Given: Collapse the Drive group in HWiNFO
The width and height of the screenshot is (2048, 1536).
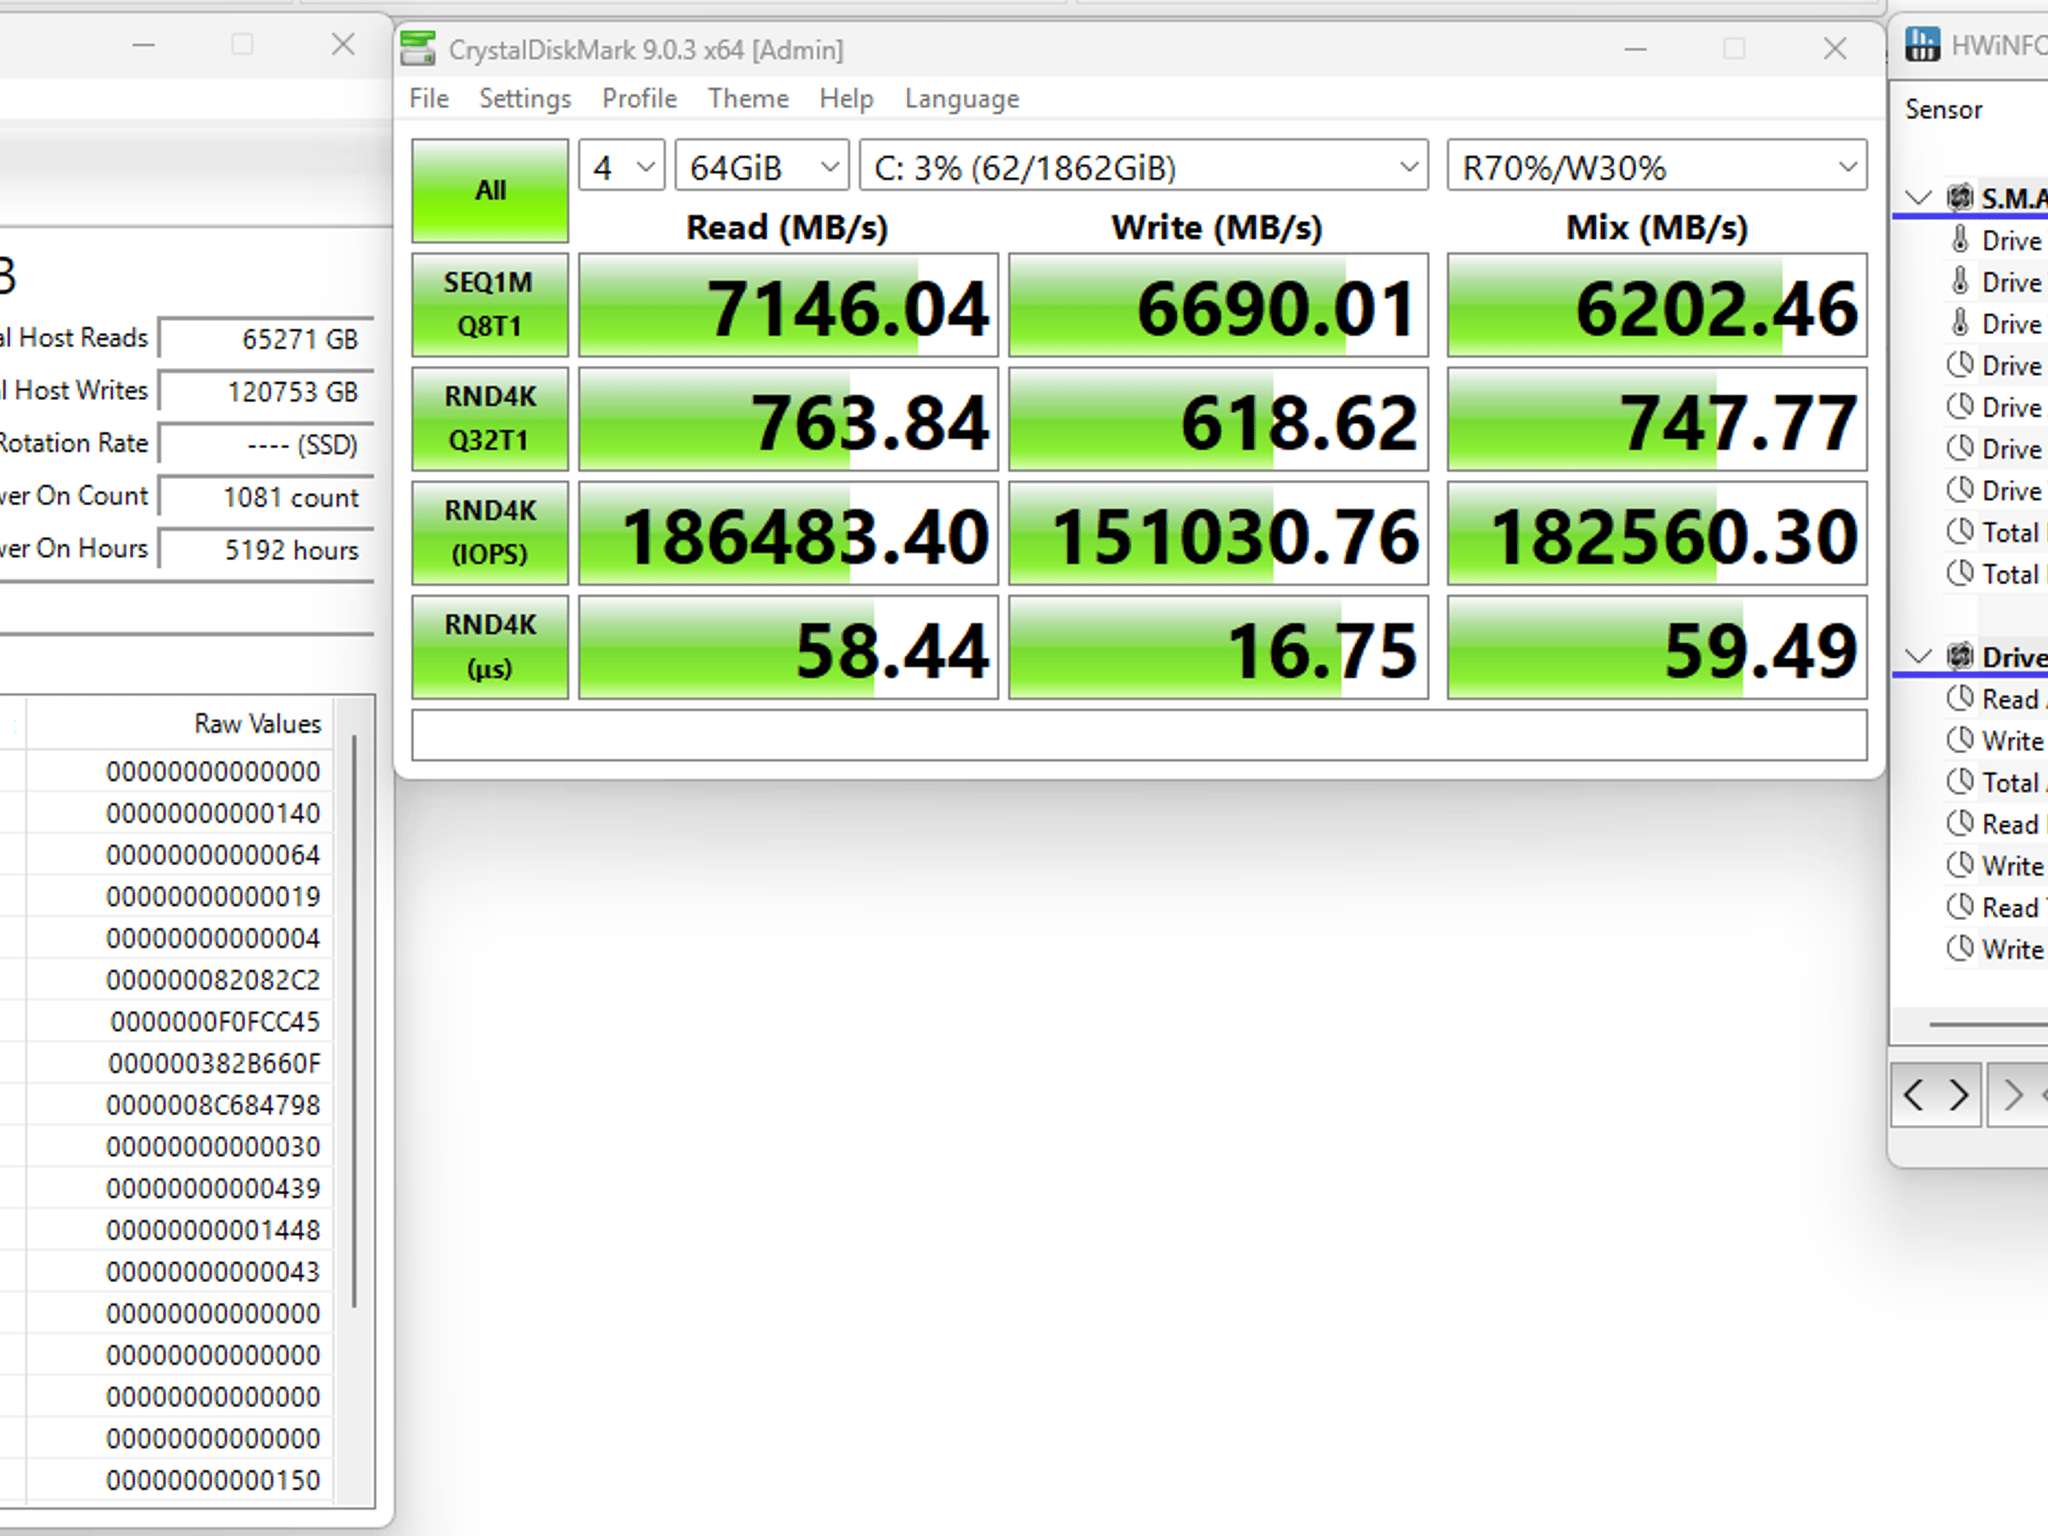Looking at the screenshot, I should [x=1918, y=656].
